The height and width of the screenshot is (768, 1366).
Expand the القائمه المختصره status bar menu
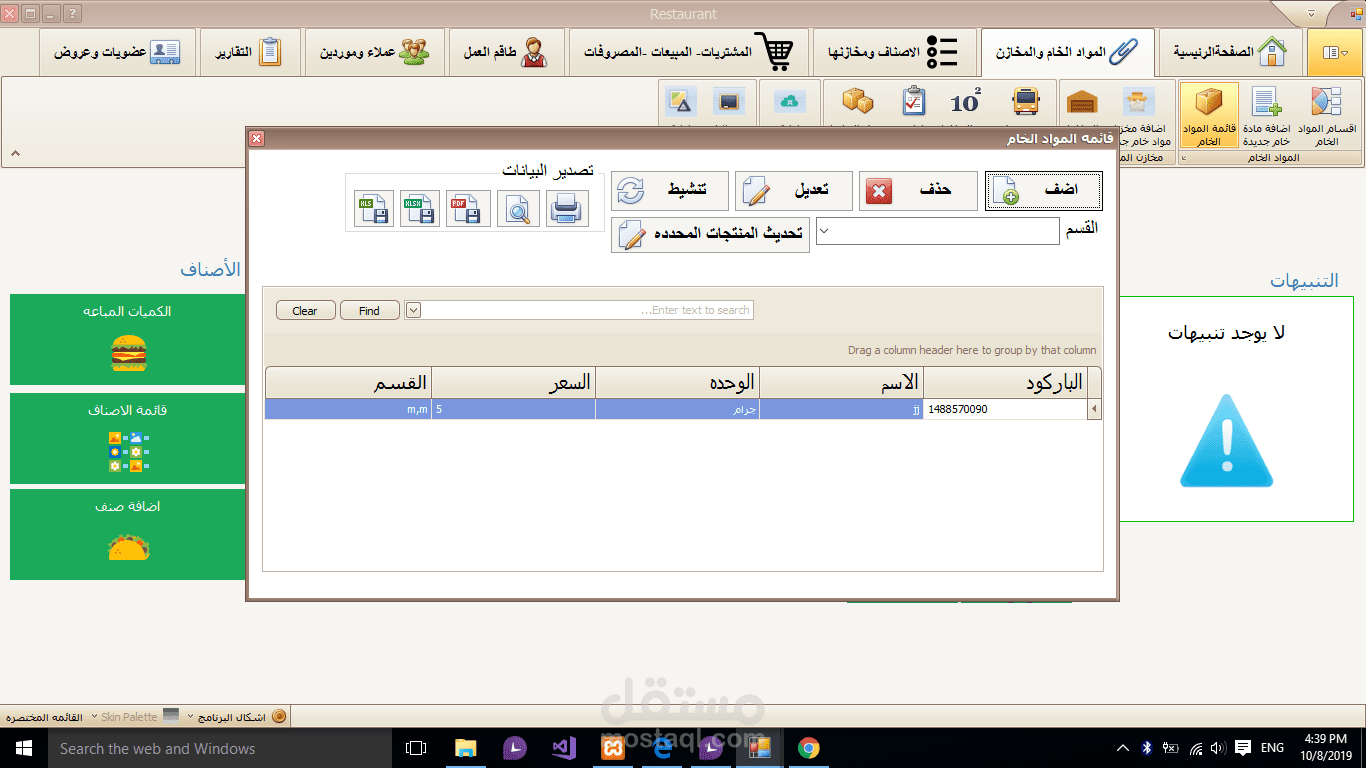coord(45,716)
